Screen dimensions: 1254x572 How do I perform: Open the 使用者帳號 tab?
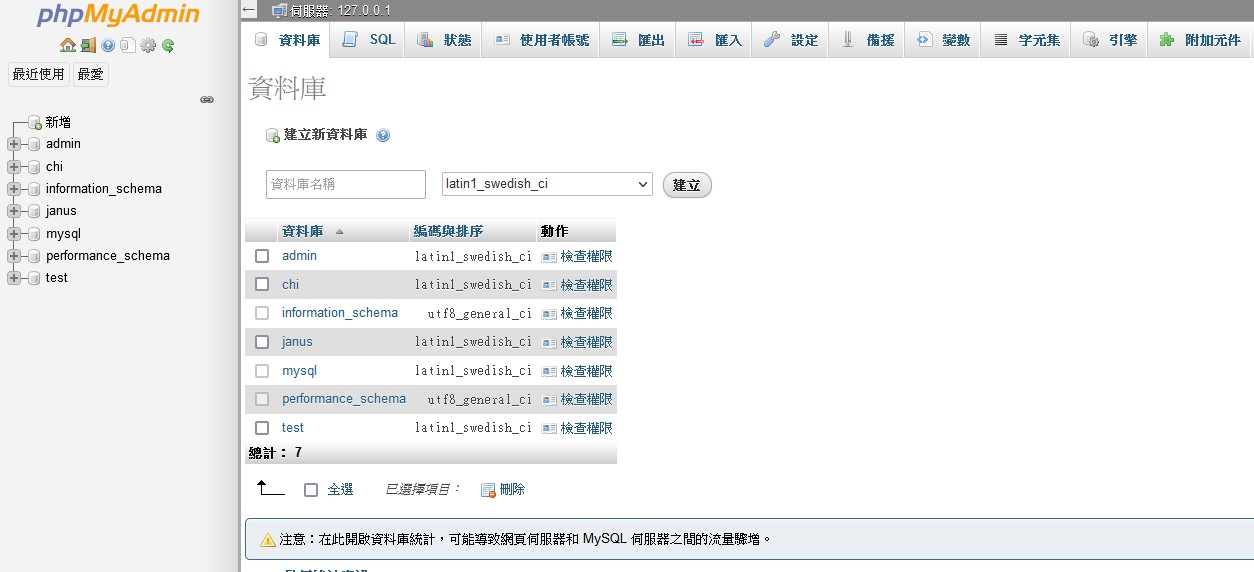[x=542, y=40]
